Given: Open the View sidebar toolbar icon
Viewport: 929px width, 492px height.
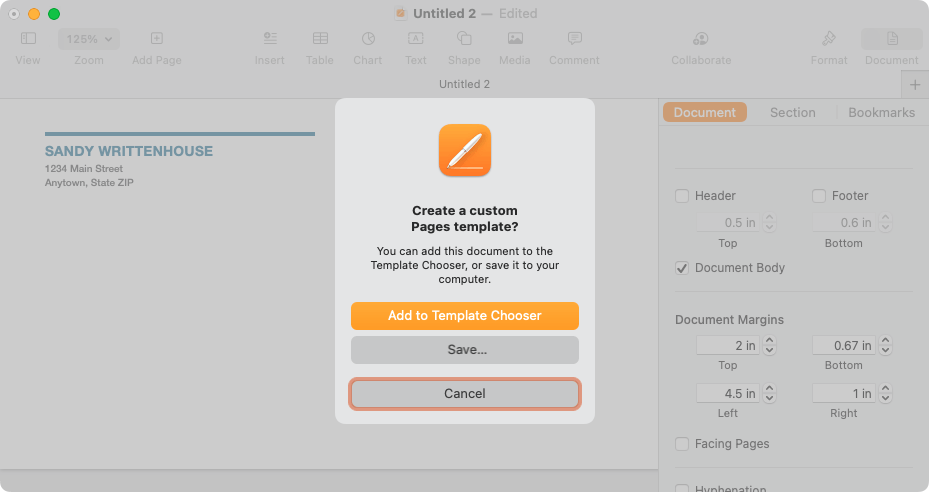Looking at the screenshot, I should pos(28,39).
